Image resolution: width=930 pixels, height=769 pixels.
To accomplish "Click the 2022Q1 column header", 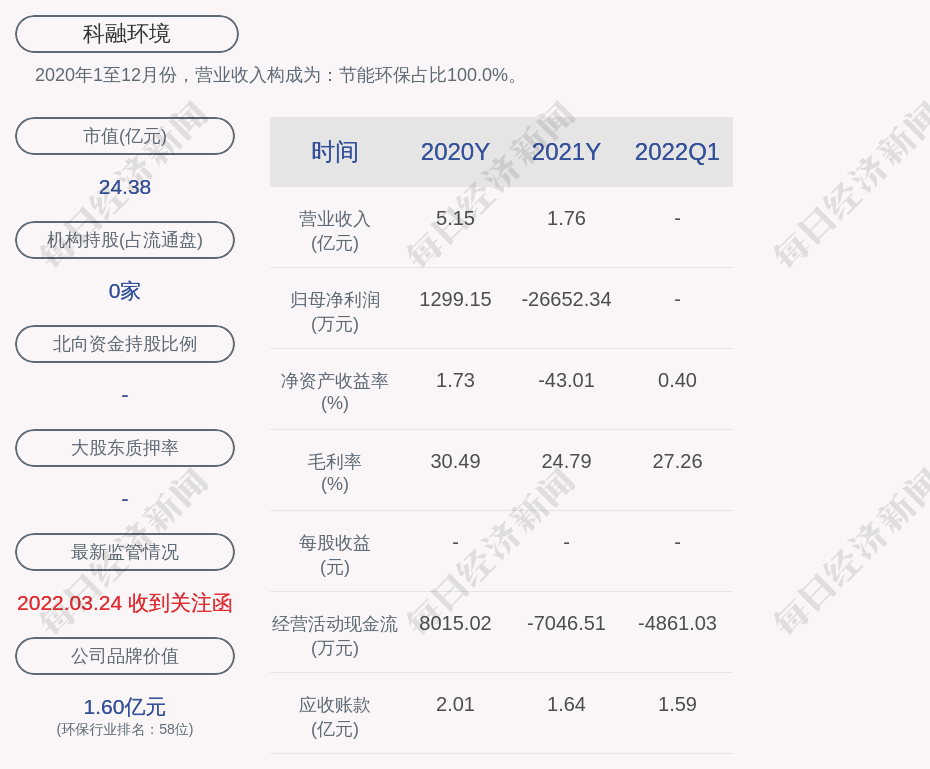I will coord(677,152).
